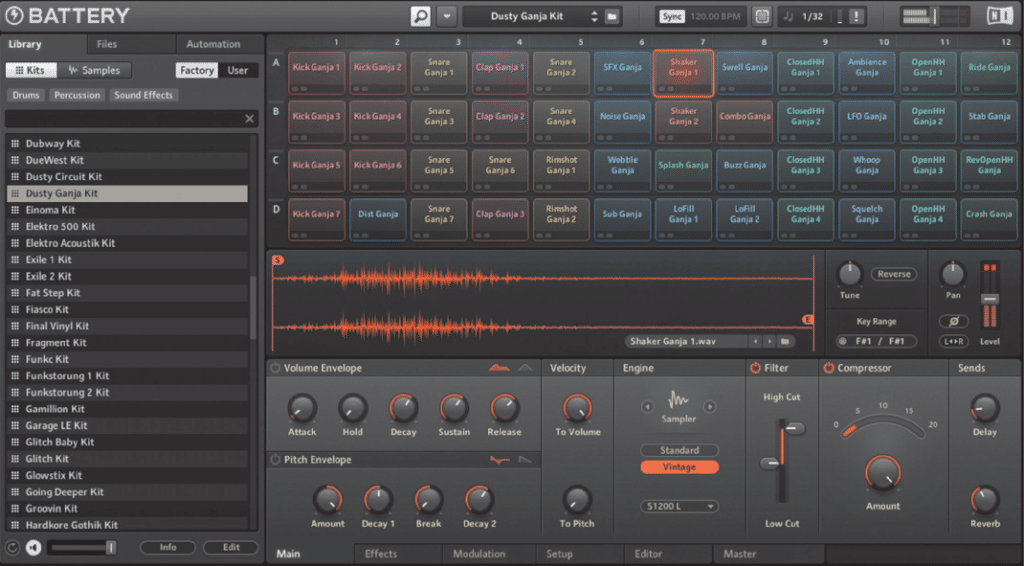Click previous engine arrow left of Sampler
The width and height of the screenshot is (1024, 566).
pyautogui.click(x=647, y=406)
